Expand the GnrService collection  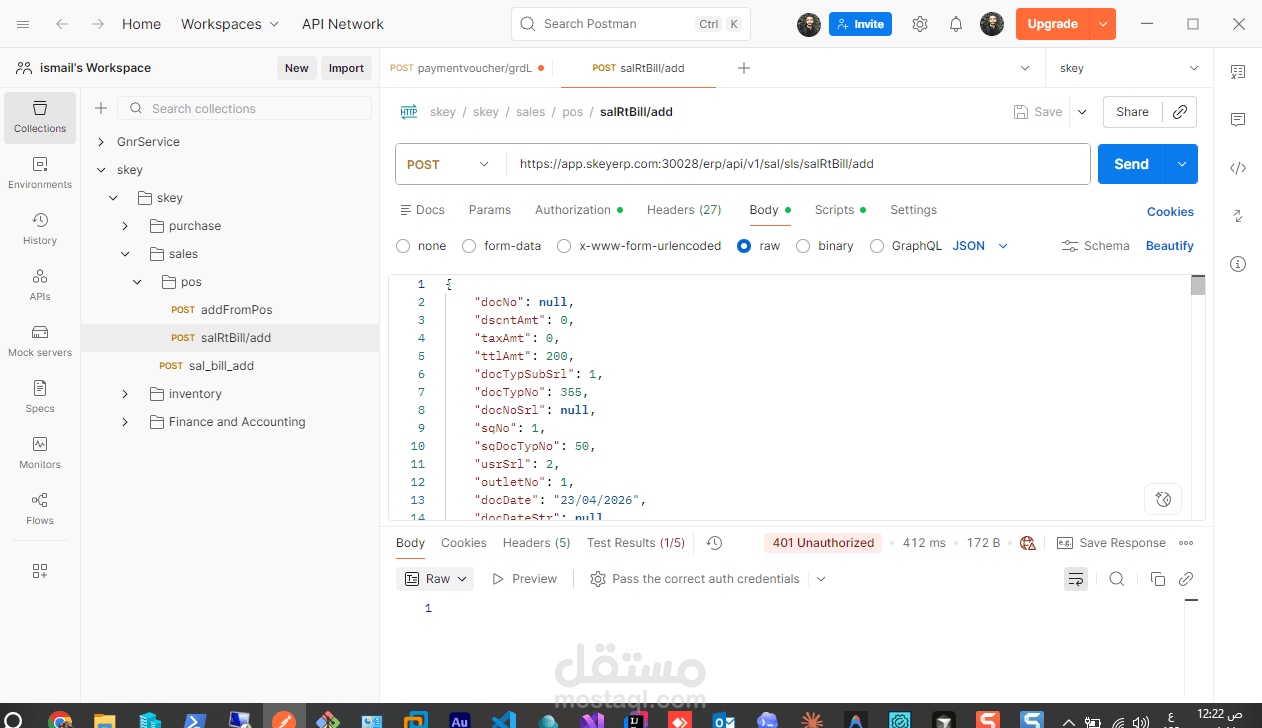[101, 142]
